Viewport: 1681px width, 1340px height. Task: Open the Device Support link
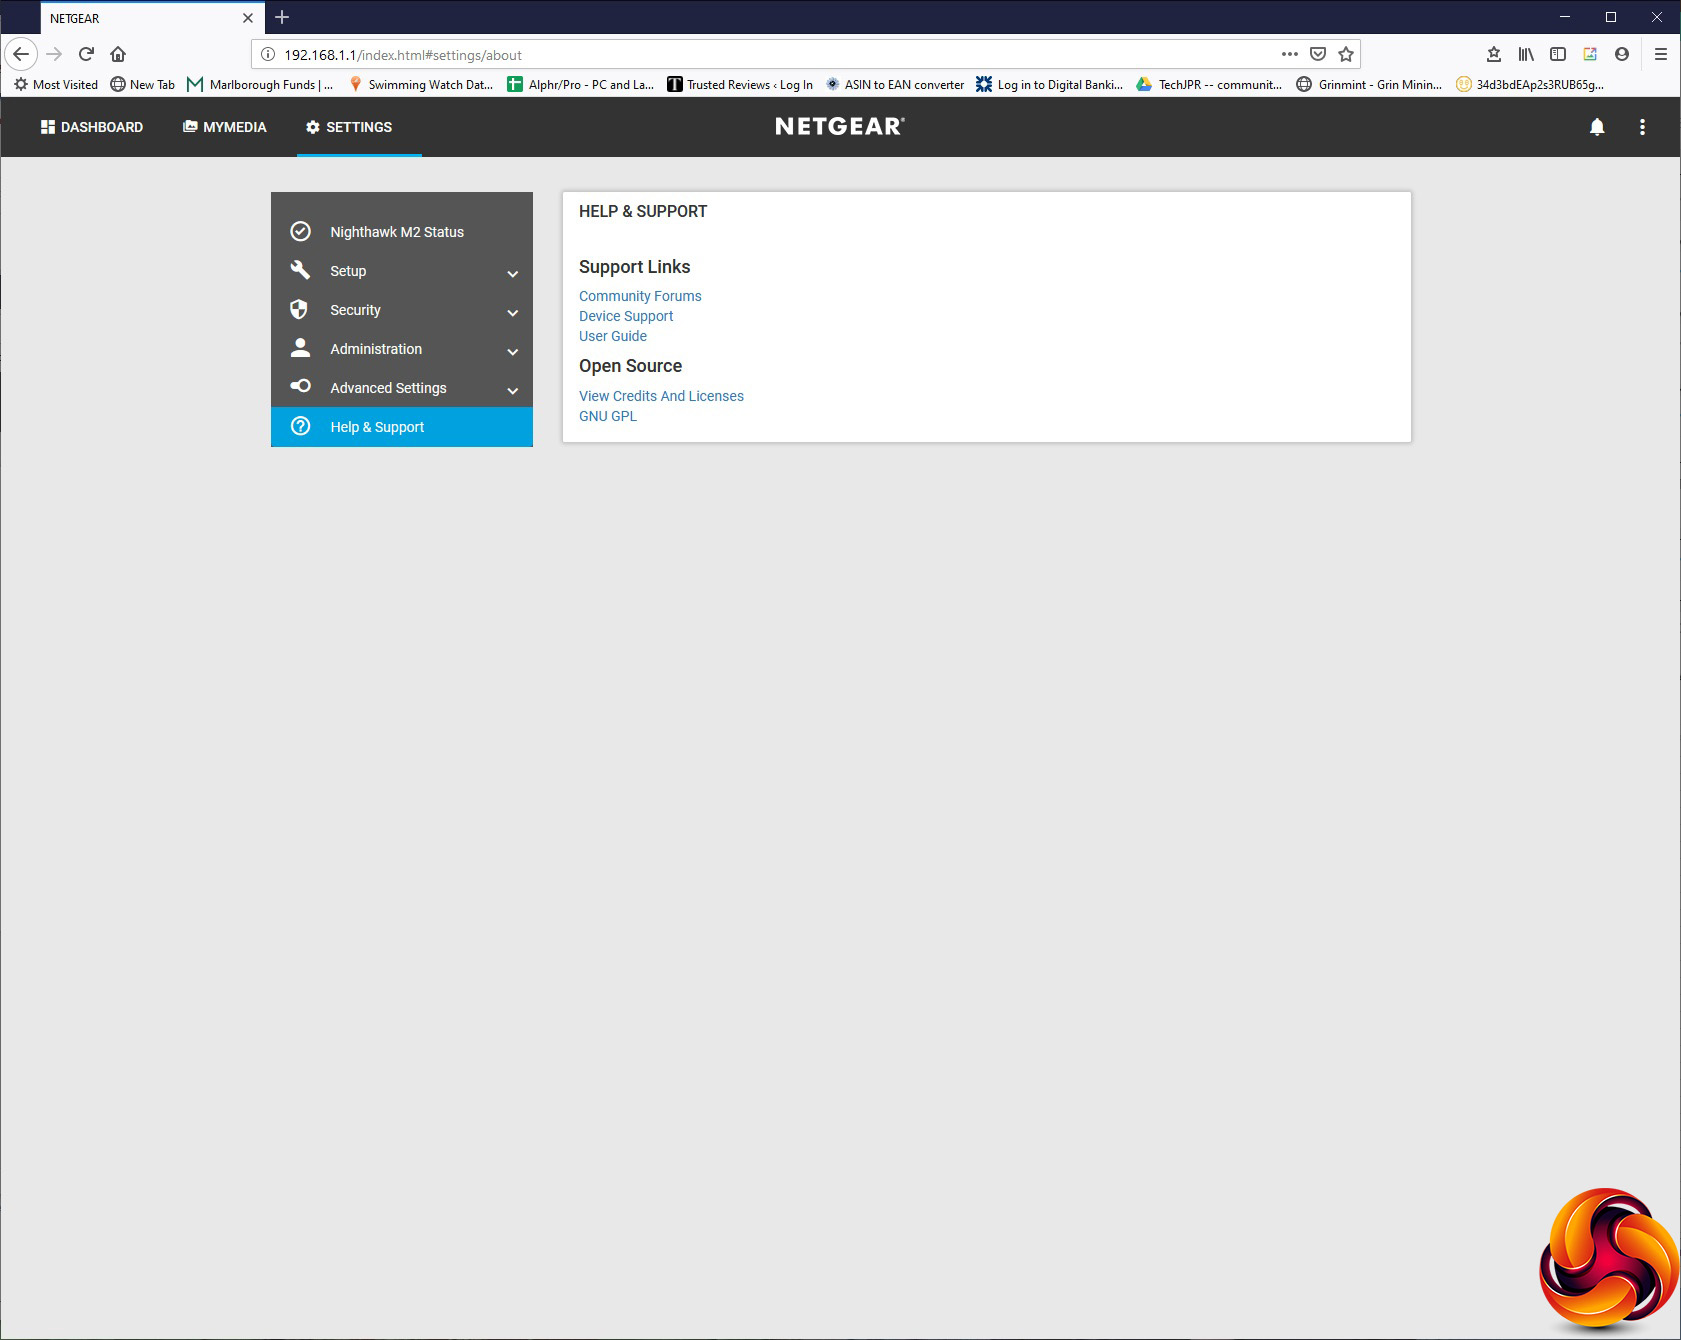coord(626,316)
